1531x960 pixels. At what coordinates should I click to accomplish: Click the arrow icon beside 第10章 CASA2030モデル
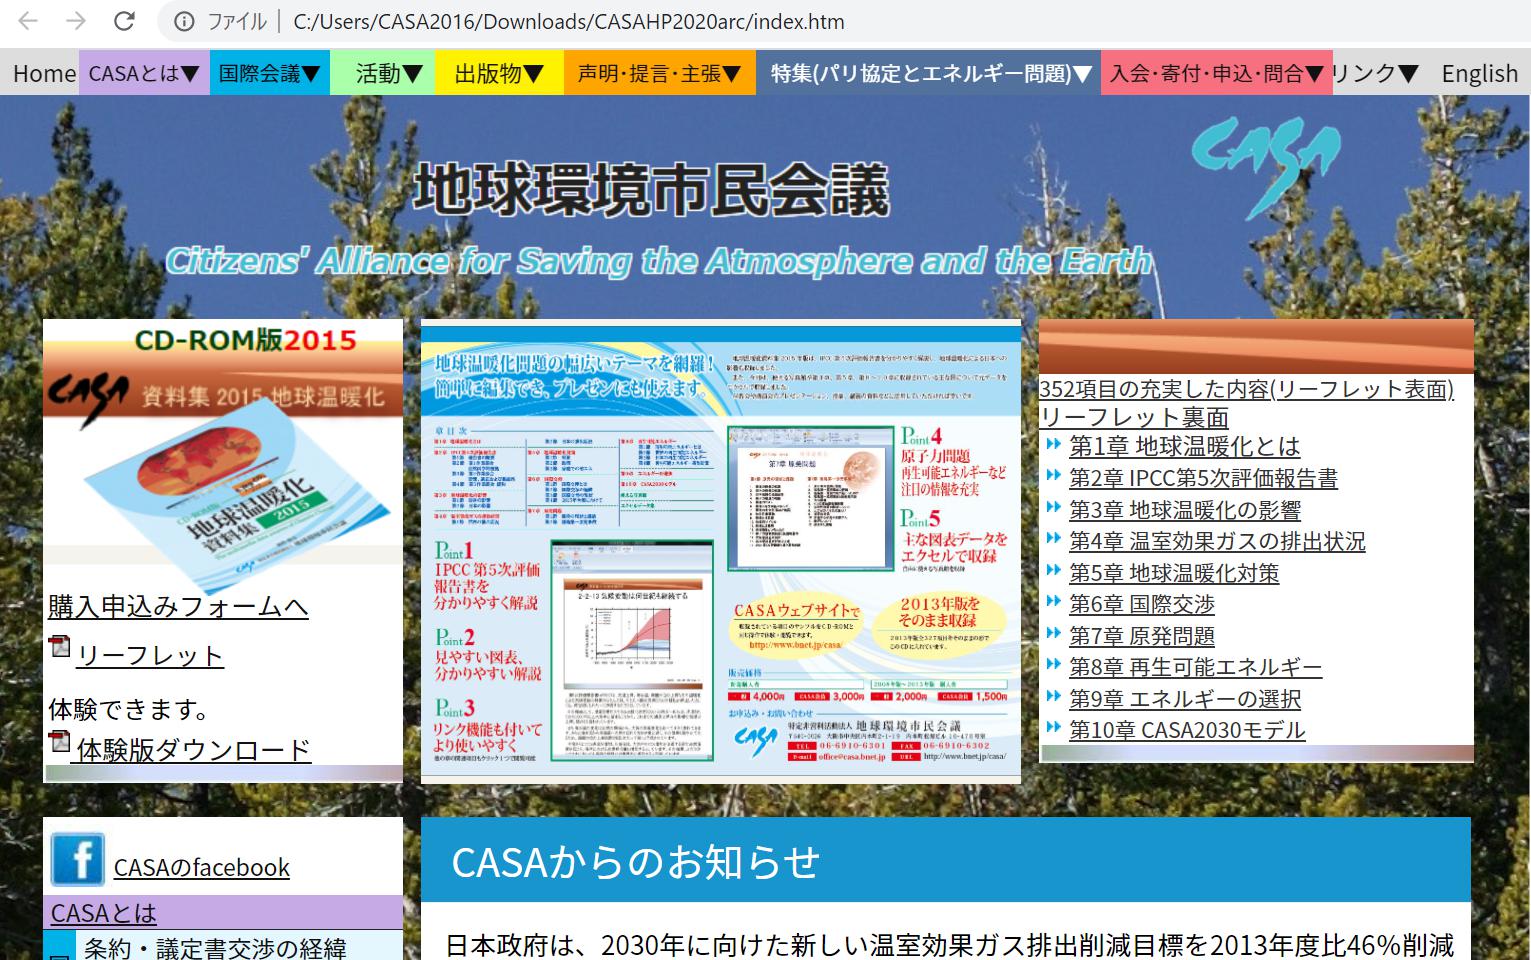pos(1052,727)
